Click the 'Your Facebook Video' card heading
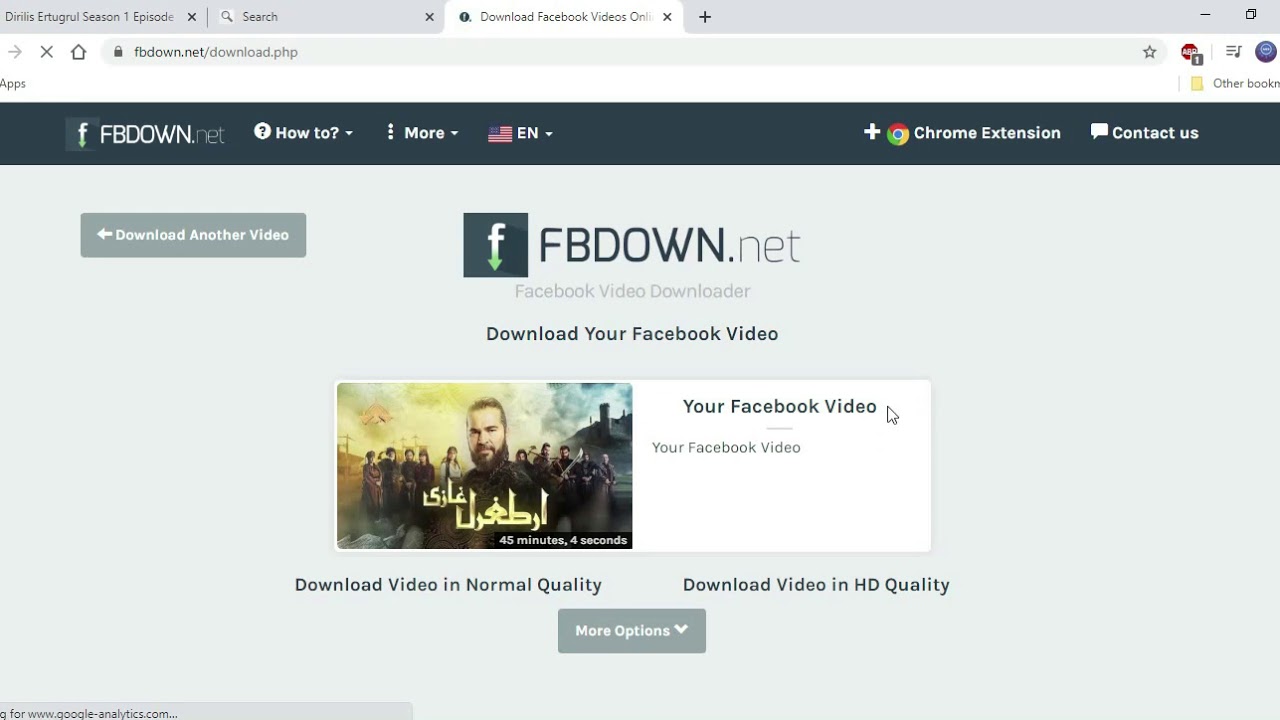1280x720 pixels. tap(780, 407)
